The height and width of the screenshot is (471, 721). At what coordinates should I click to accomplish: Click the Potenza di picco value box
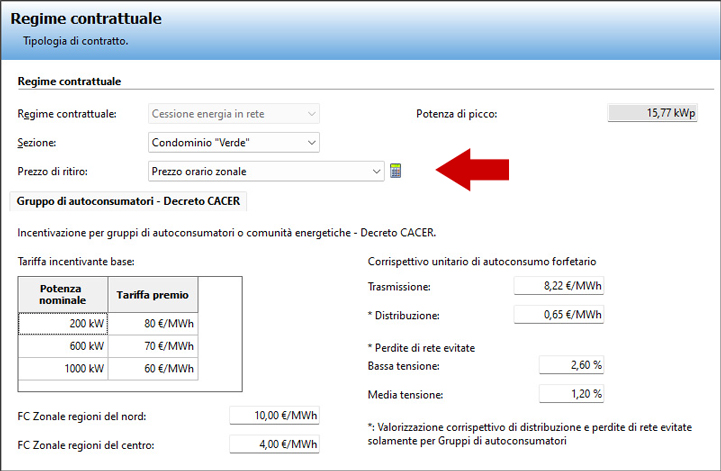click(x=652, y=113)
